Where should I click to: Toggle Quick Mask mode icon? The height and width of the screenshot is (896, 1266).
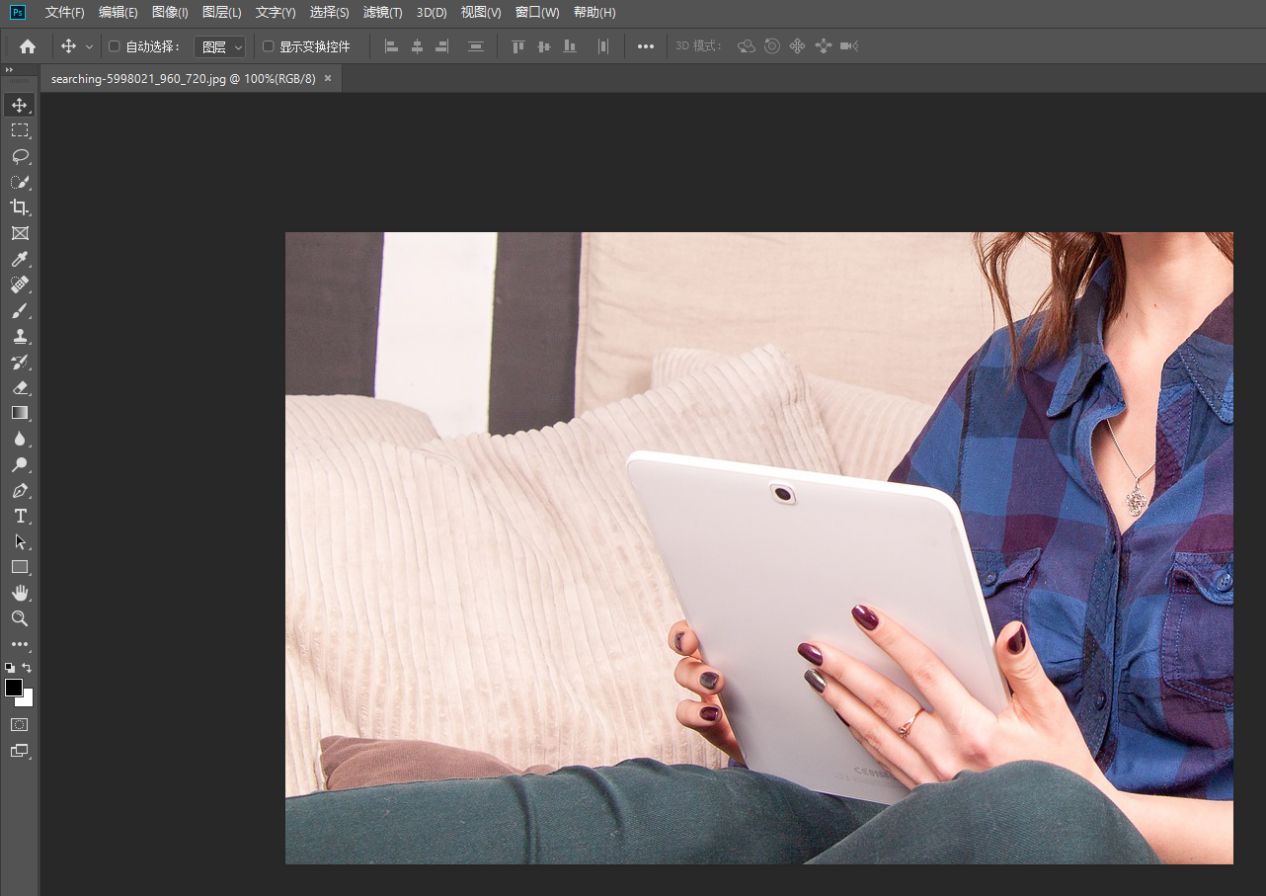[19, 724]
